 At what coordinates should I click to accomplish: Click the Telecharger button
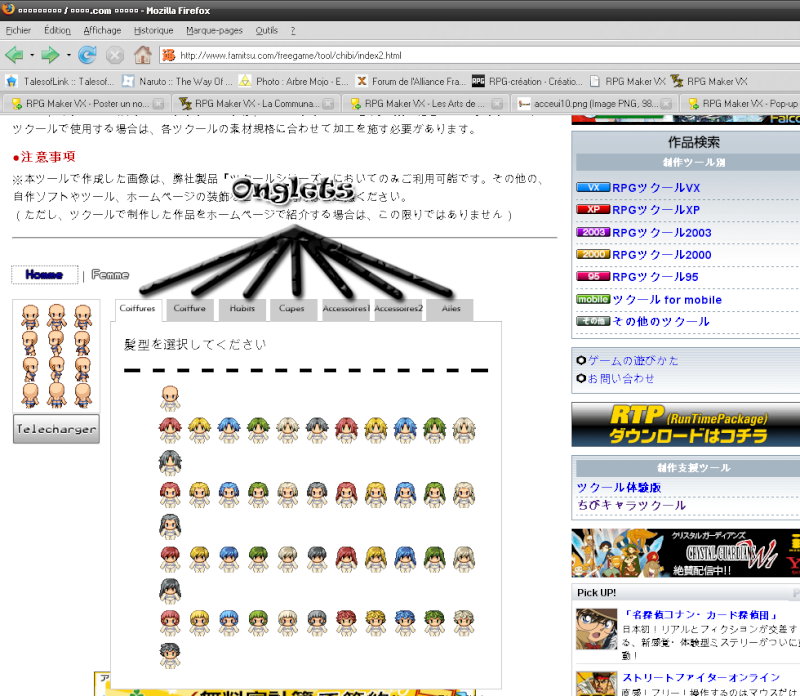56,429
